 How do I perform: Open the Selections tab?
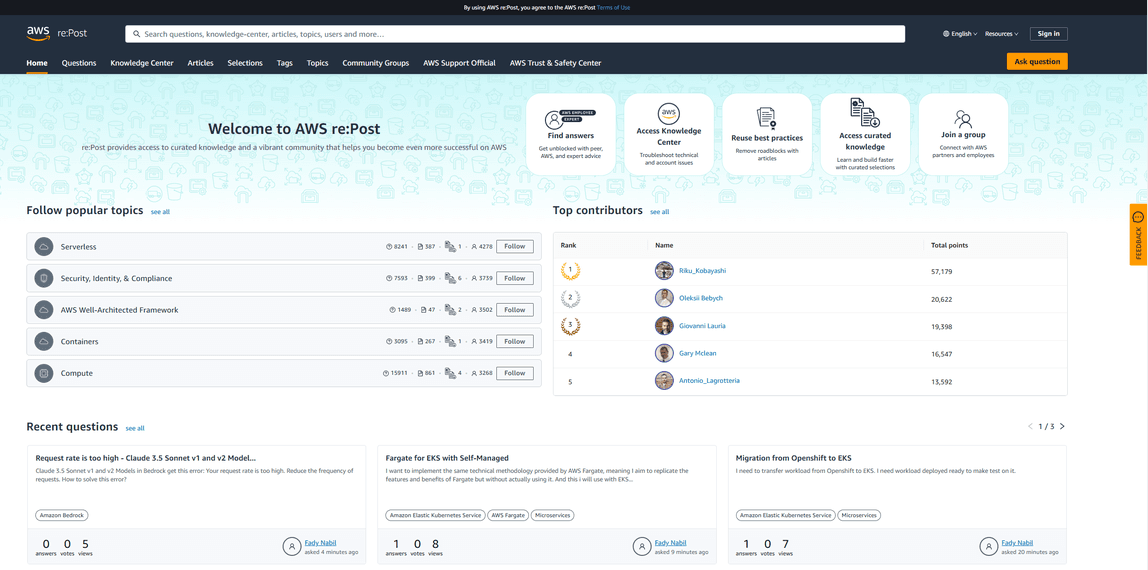[x=245, y=63]
